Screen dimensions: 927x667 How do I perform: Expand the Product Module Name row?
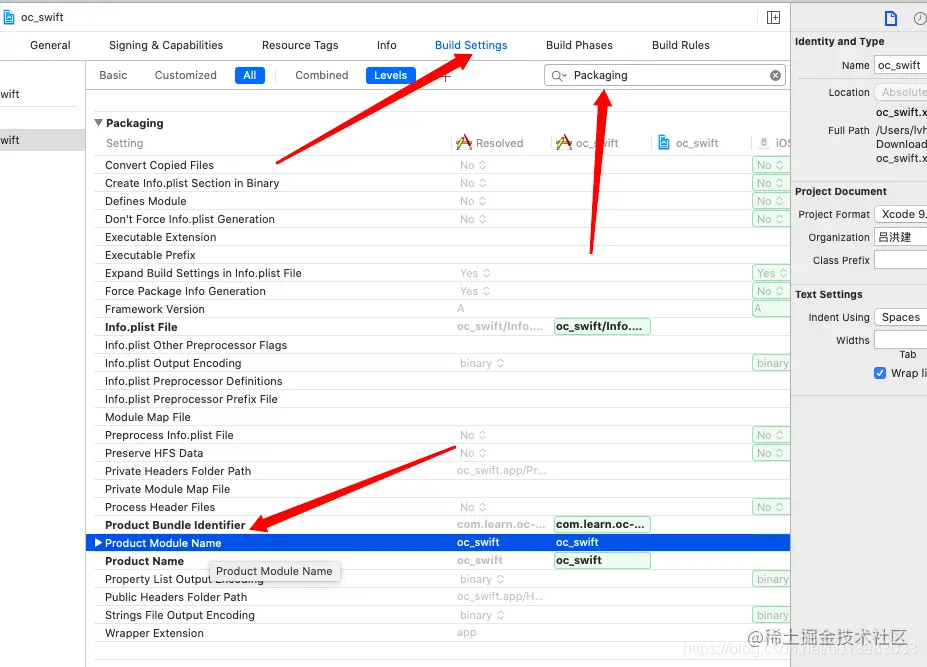(98, 542)
